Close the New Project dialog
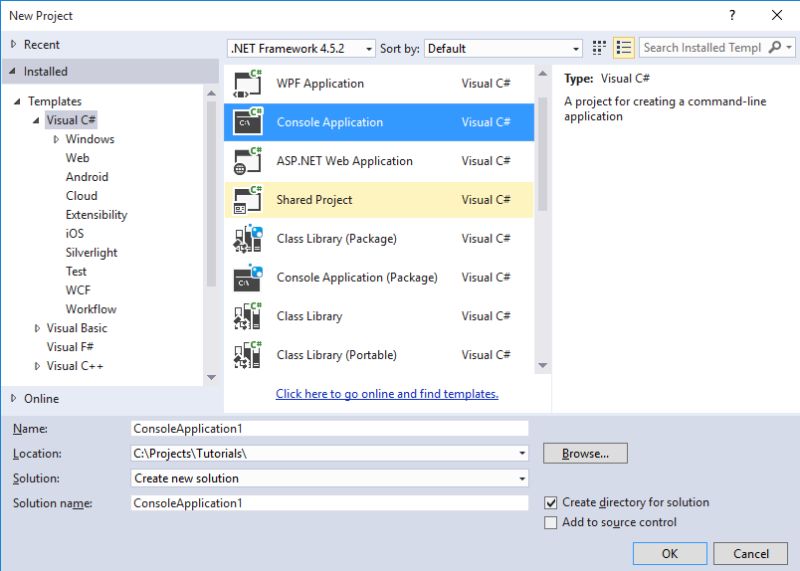This screenshot has width=800, height=571. click(x=777, y=15)
